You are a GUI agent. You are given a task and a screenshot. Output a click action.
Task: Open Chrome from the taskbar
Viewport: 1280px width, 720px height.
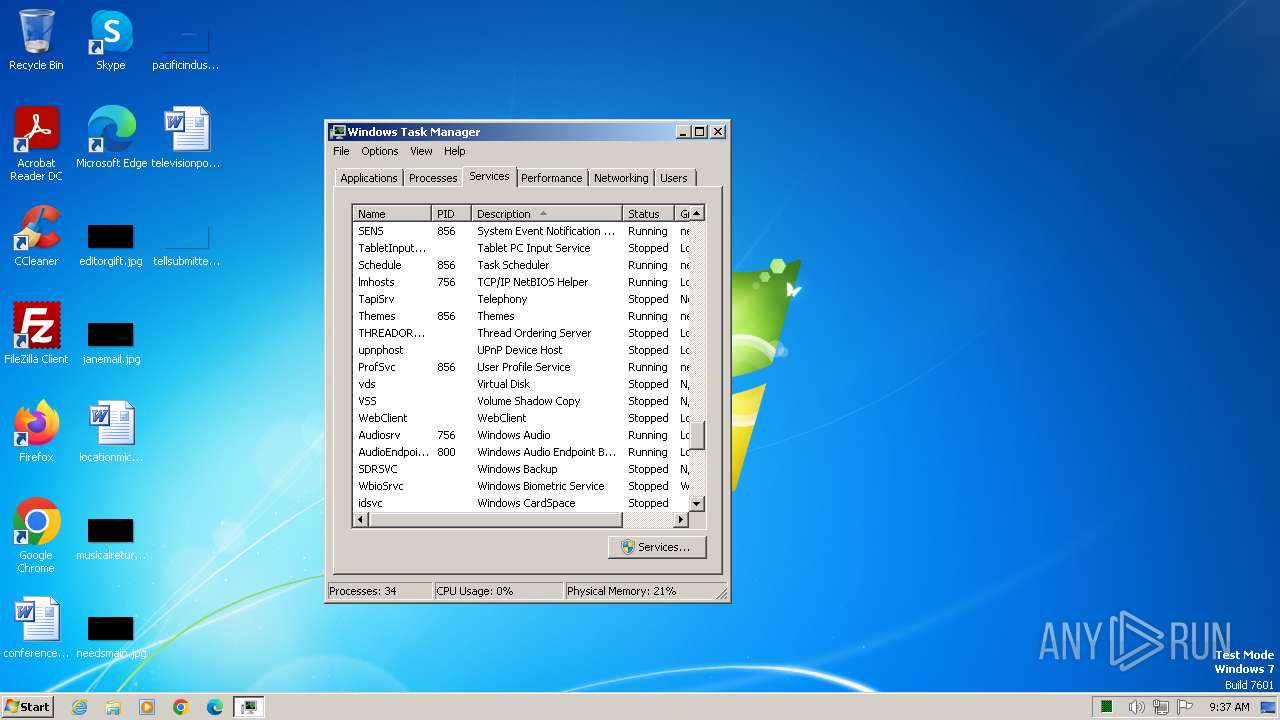[181, 707]
